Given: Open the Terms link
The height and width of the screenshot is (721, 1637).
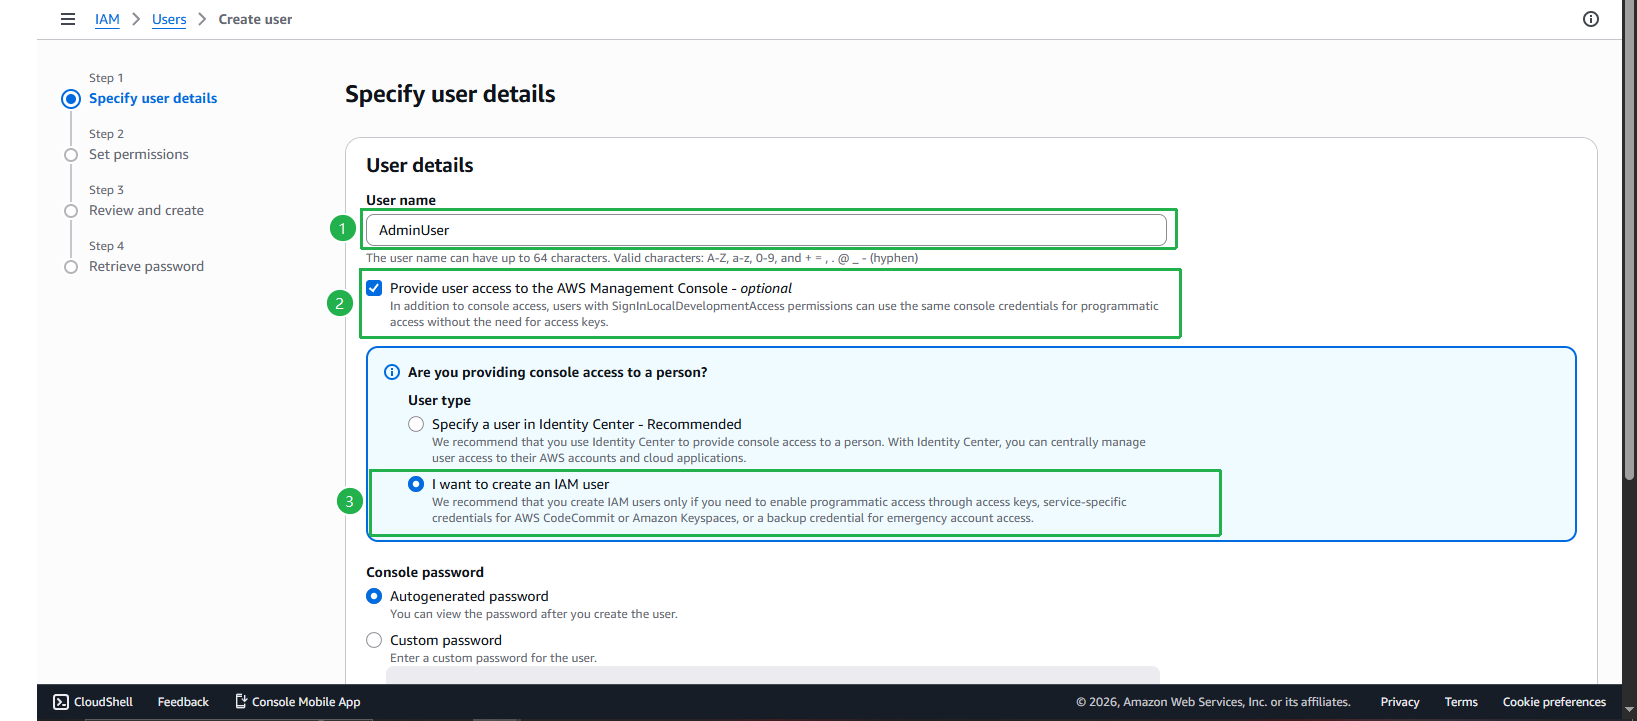Looking at the screenshot, I should coord(1461,702).
